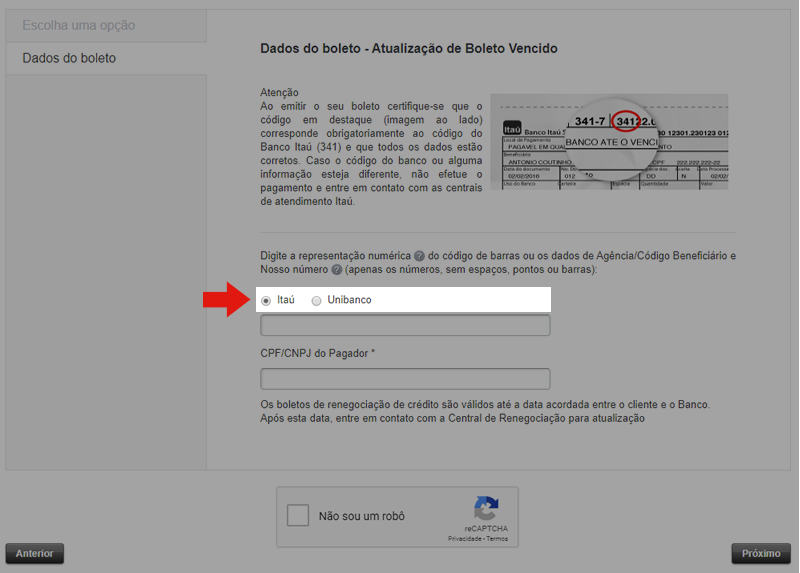Click the Atualização de Boleto Vencido heading
The image size is (800, 573).
[409, 48]
